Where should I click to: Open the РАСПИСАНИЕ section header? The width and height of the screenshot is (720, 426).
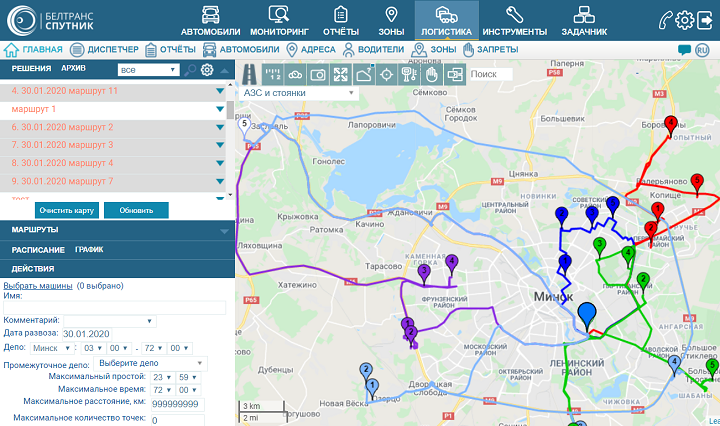38,250
